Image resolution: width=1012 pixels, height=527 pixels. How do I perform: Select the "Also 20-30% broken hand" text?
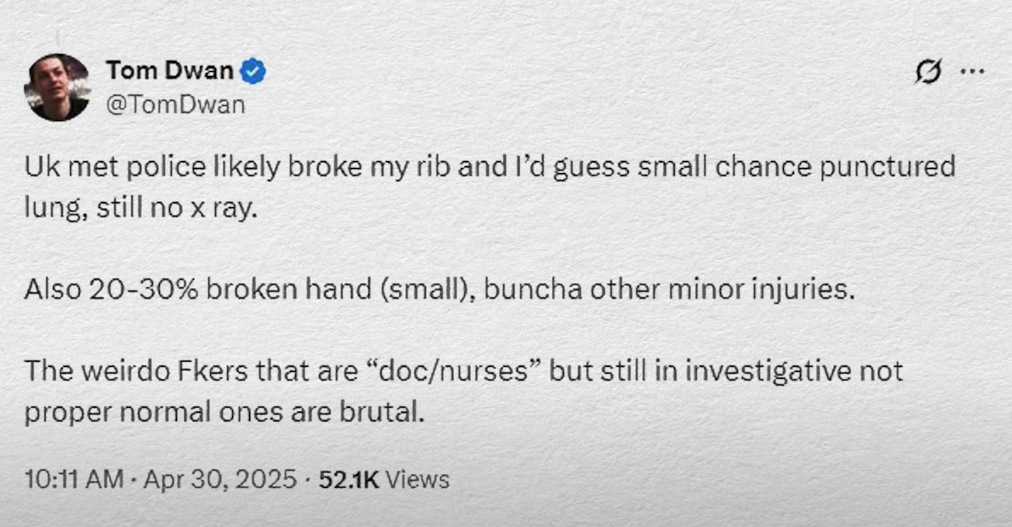click(x=197, y=290)
